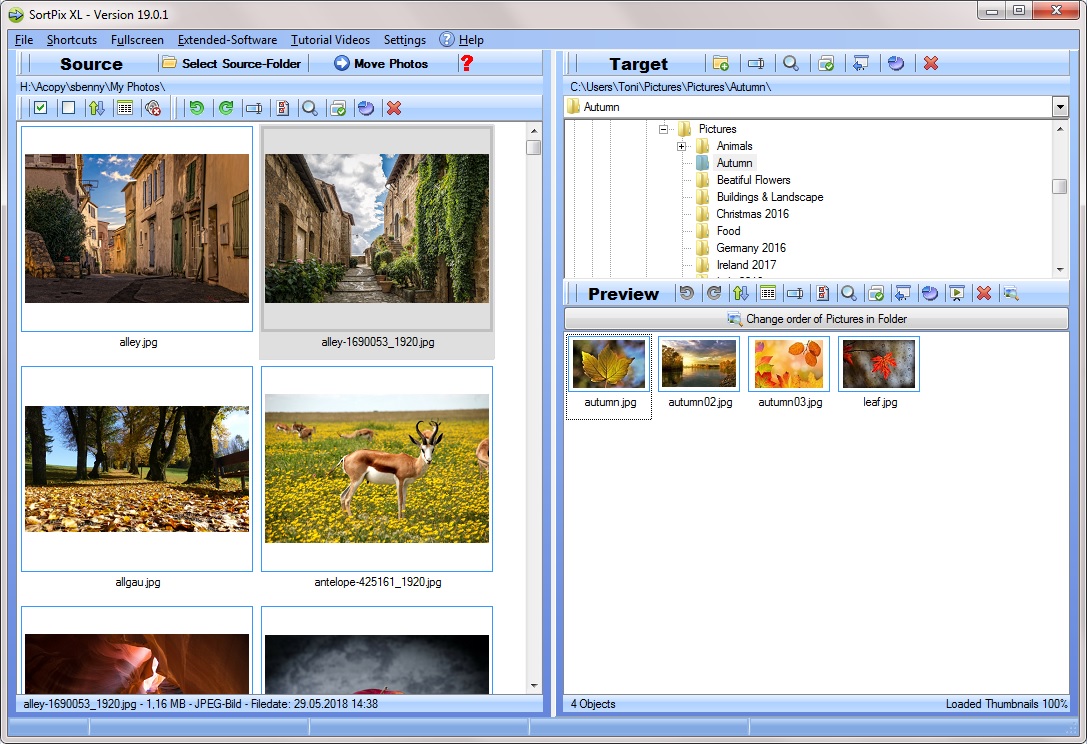Open the pie-chart disk usage icon in Target
The image size is (1087, 744).
[896, 63]
